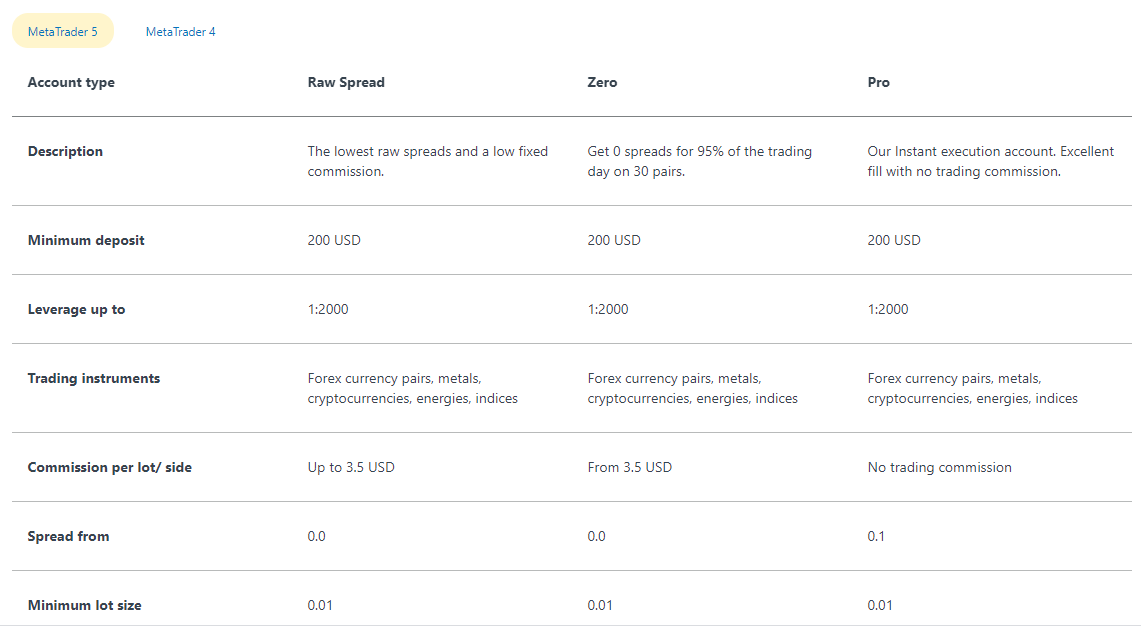
Task: Click the 'Account type' row label
Action: click(x=71, y=82)
